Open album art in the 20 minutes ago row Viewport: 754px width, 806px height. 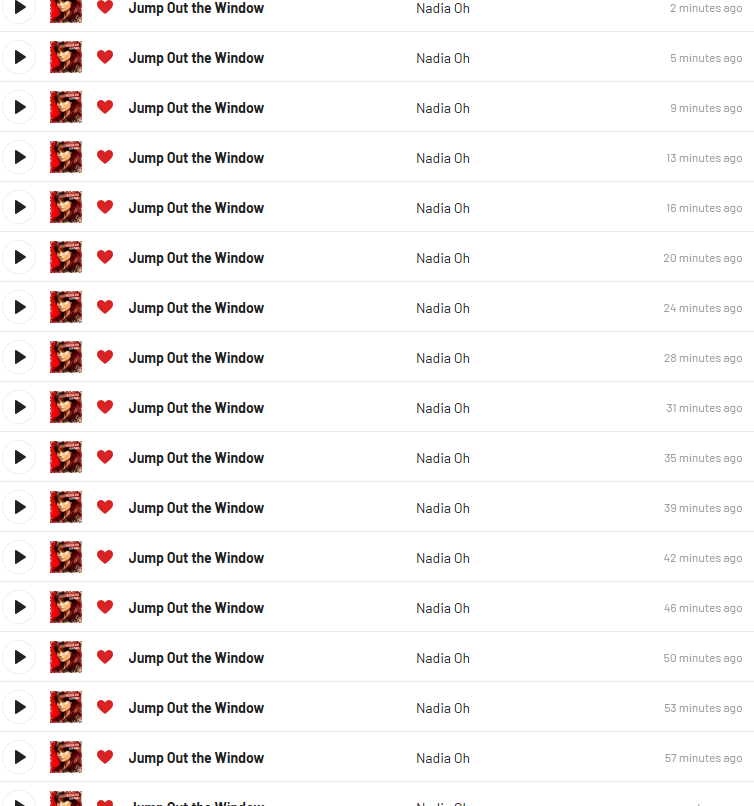coord(66,257)
